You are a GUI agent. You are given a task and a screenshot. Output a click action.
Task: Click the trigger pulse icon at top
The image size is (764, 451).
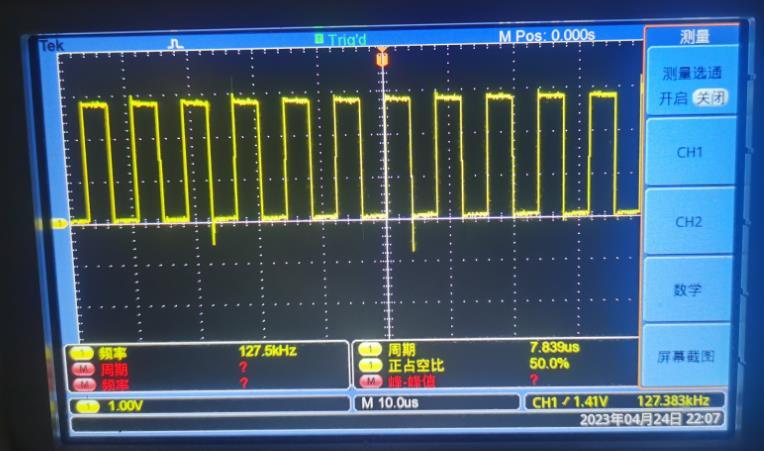pyautogui.click(x=175, y=44)
